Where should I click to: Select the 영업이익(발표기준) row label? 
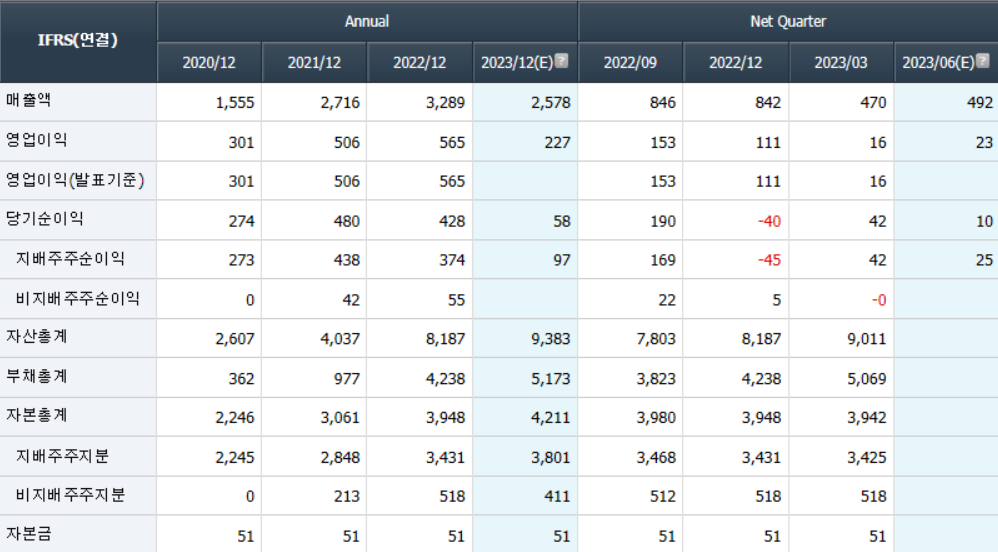coord(75,180)
